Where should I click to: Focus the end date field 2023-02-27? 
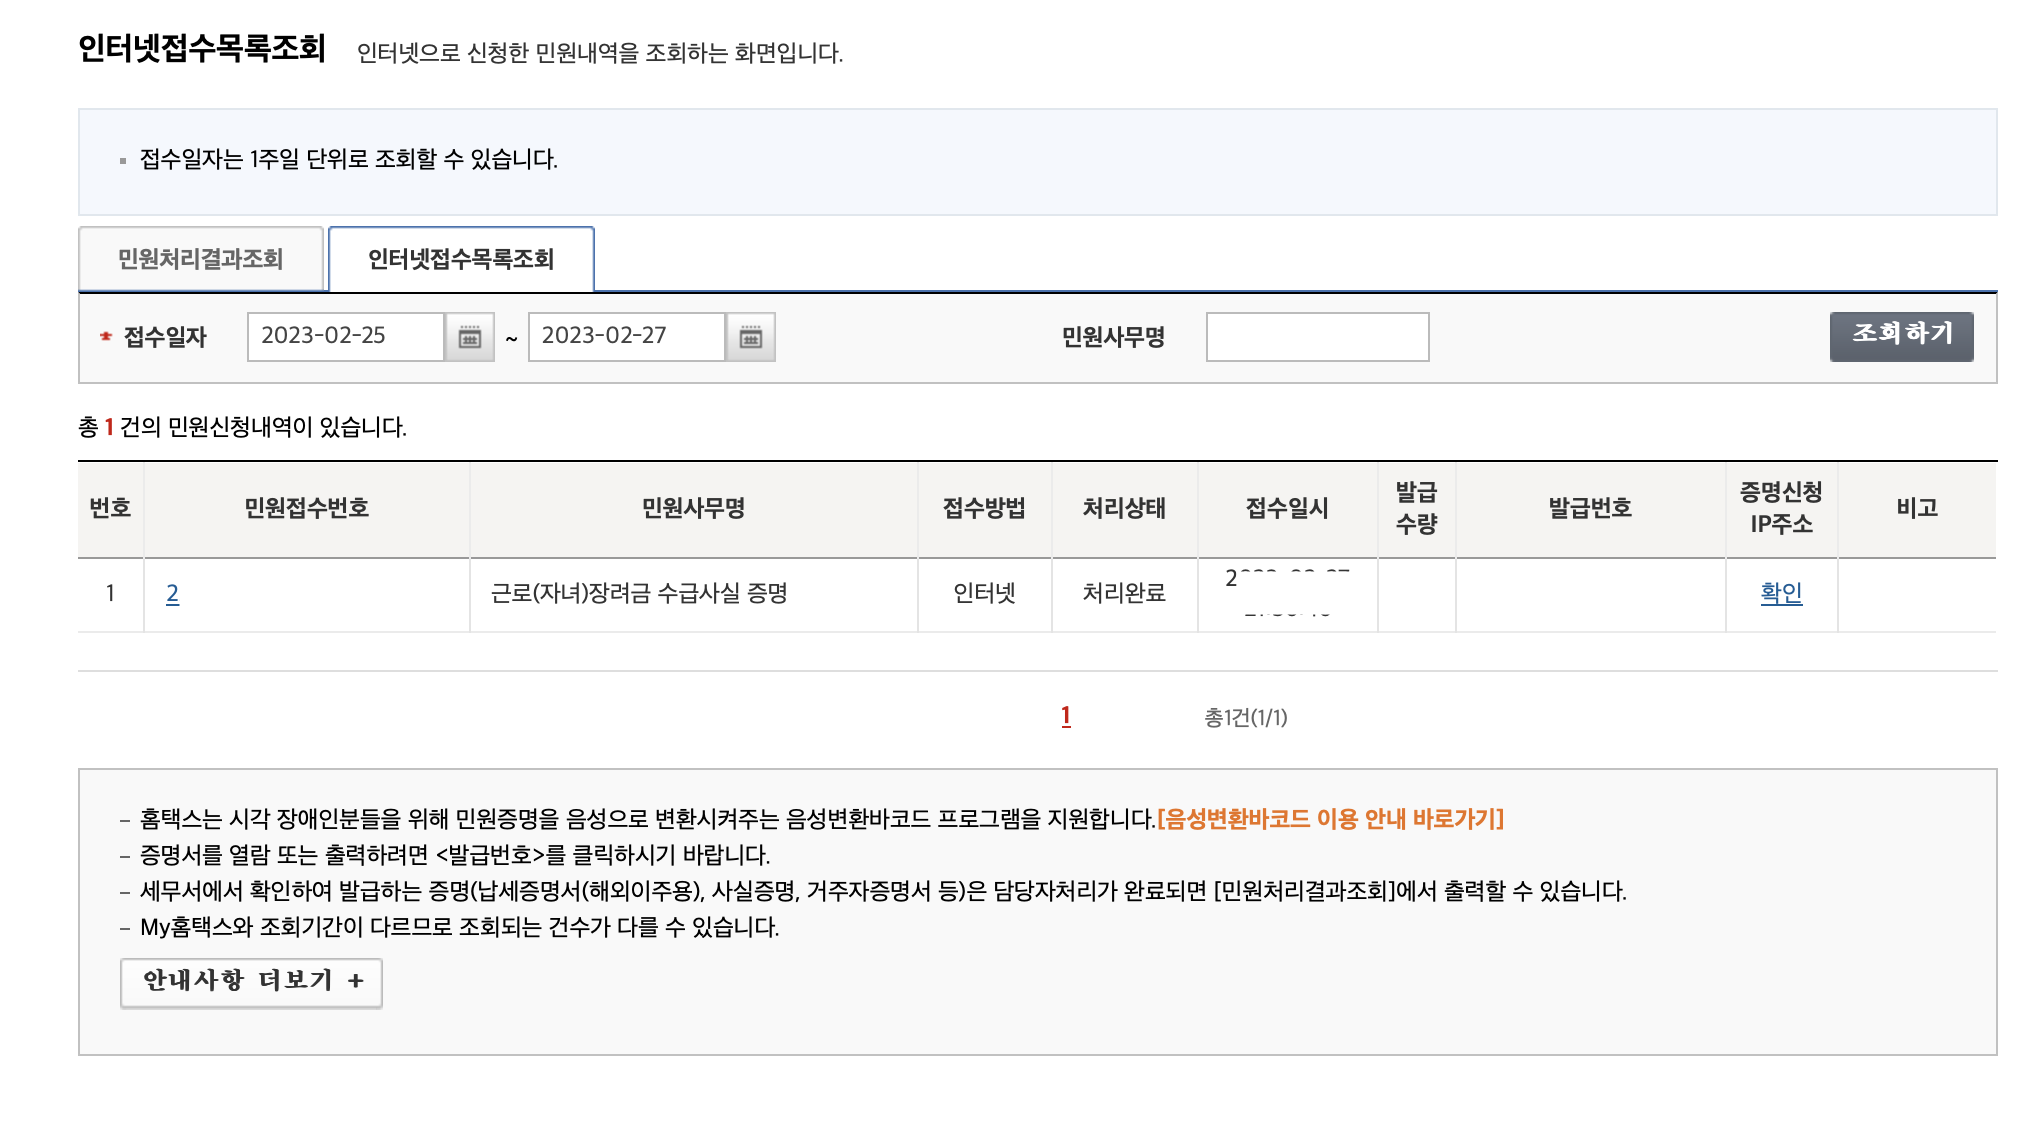tap(626, 336)
